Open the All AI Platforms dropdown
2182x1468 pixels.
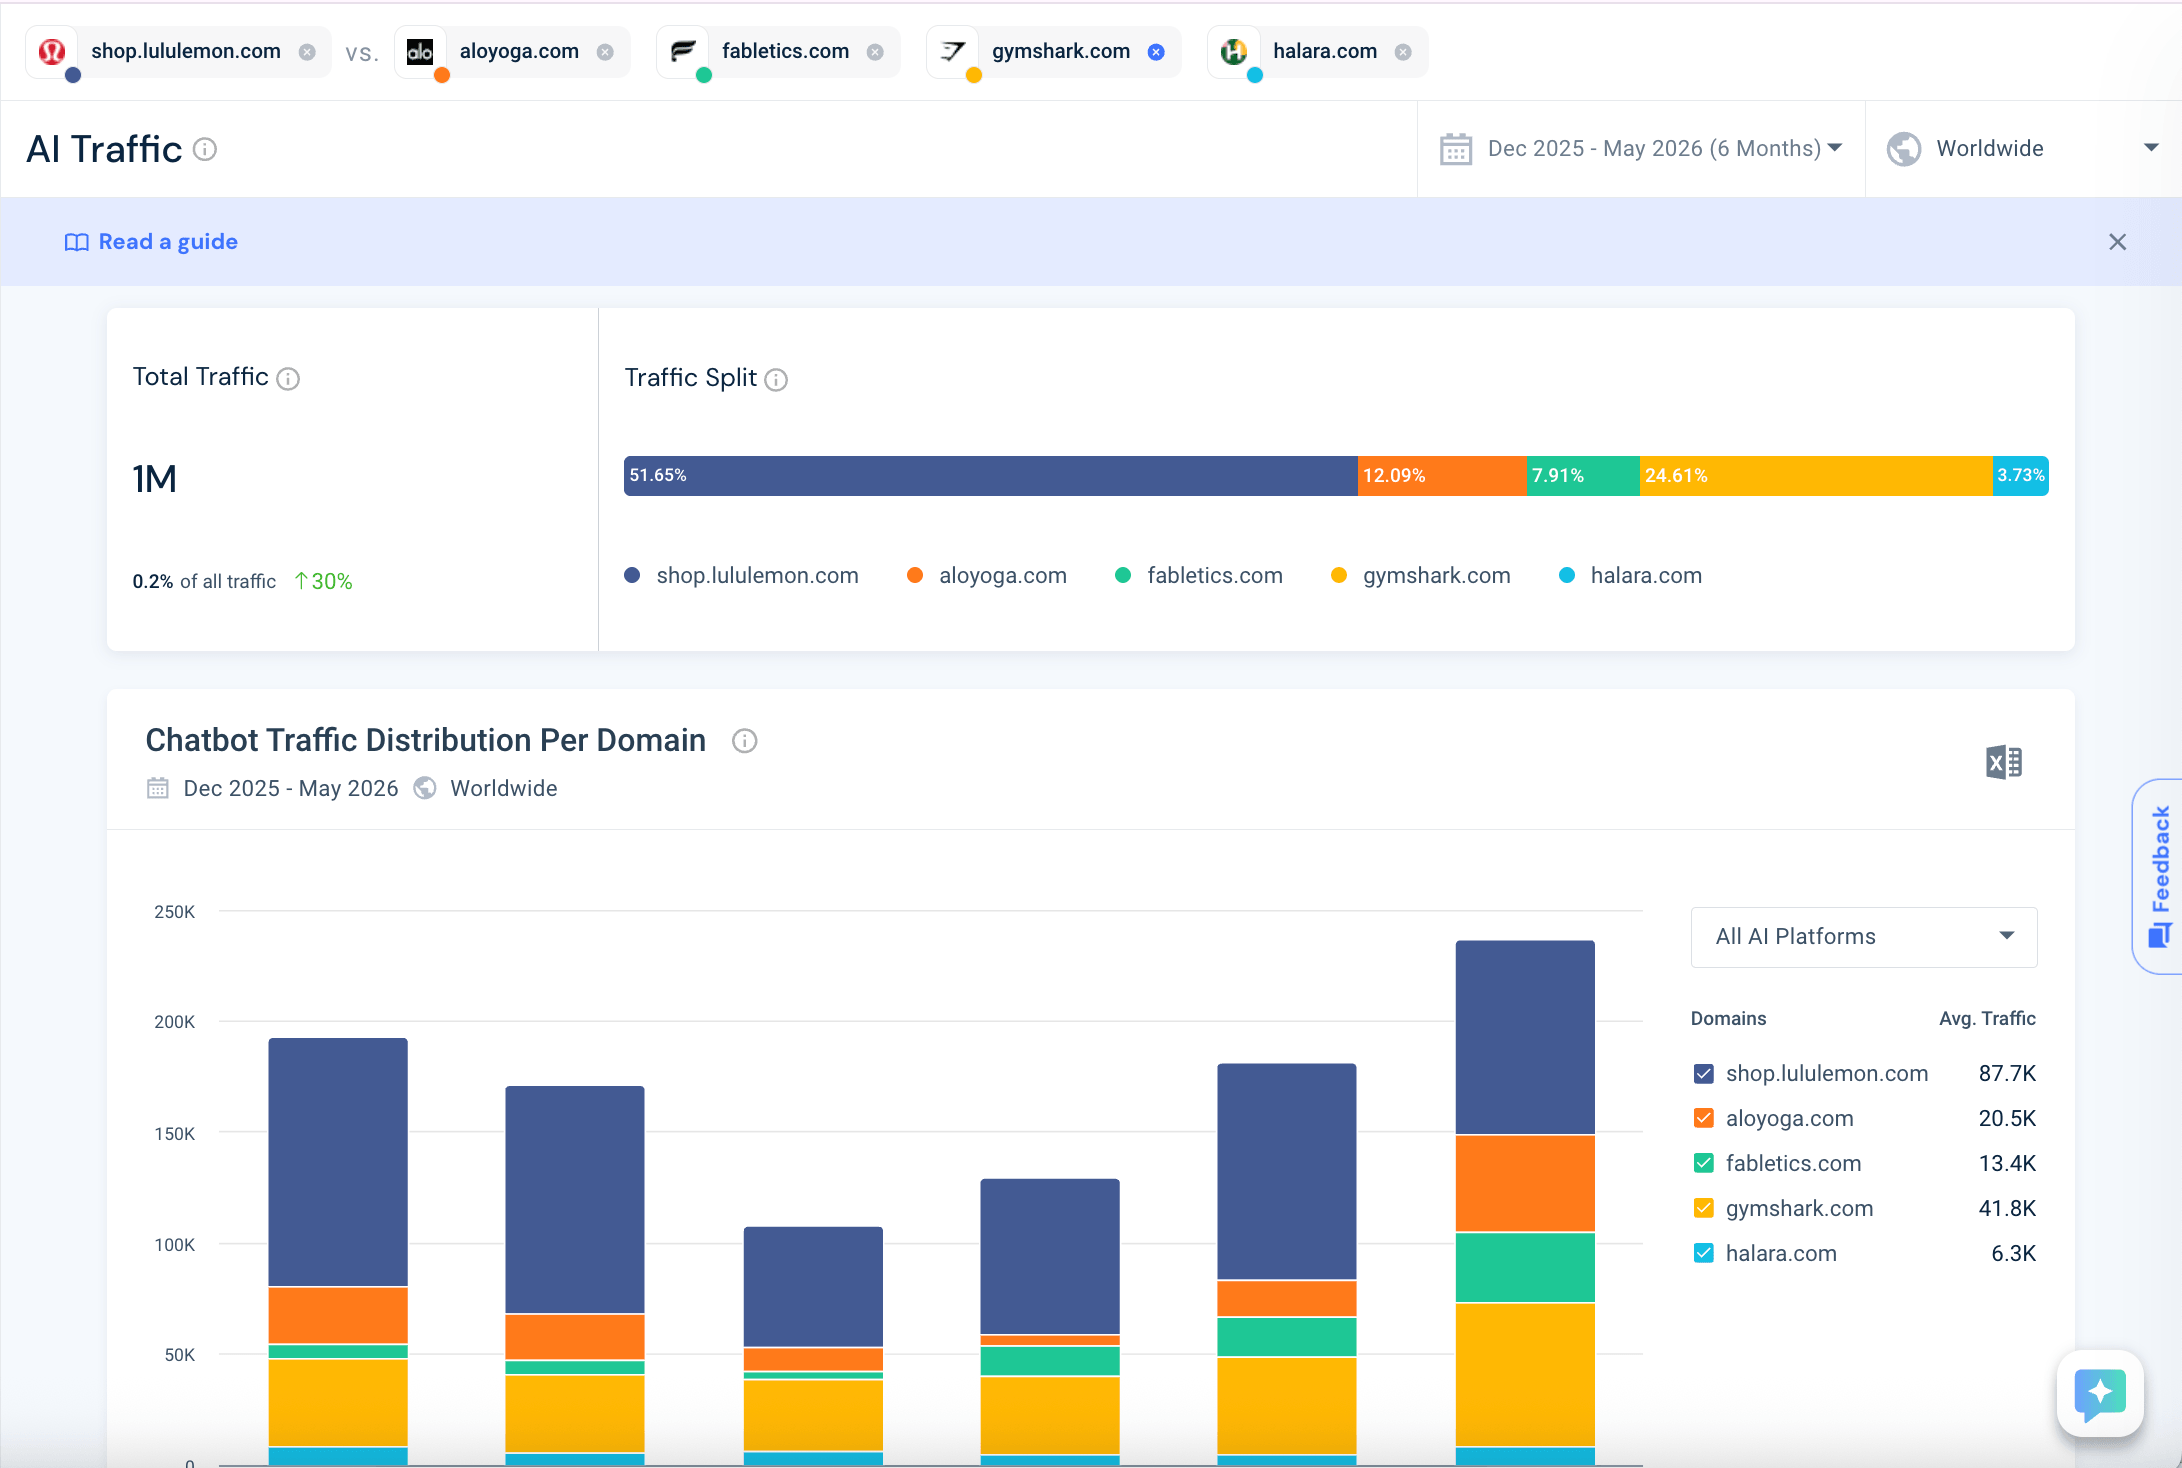[1864, 937]
